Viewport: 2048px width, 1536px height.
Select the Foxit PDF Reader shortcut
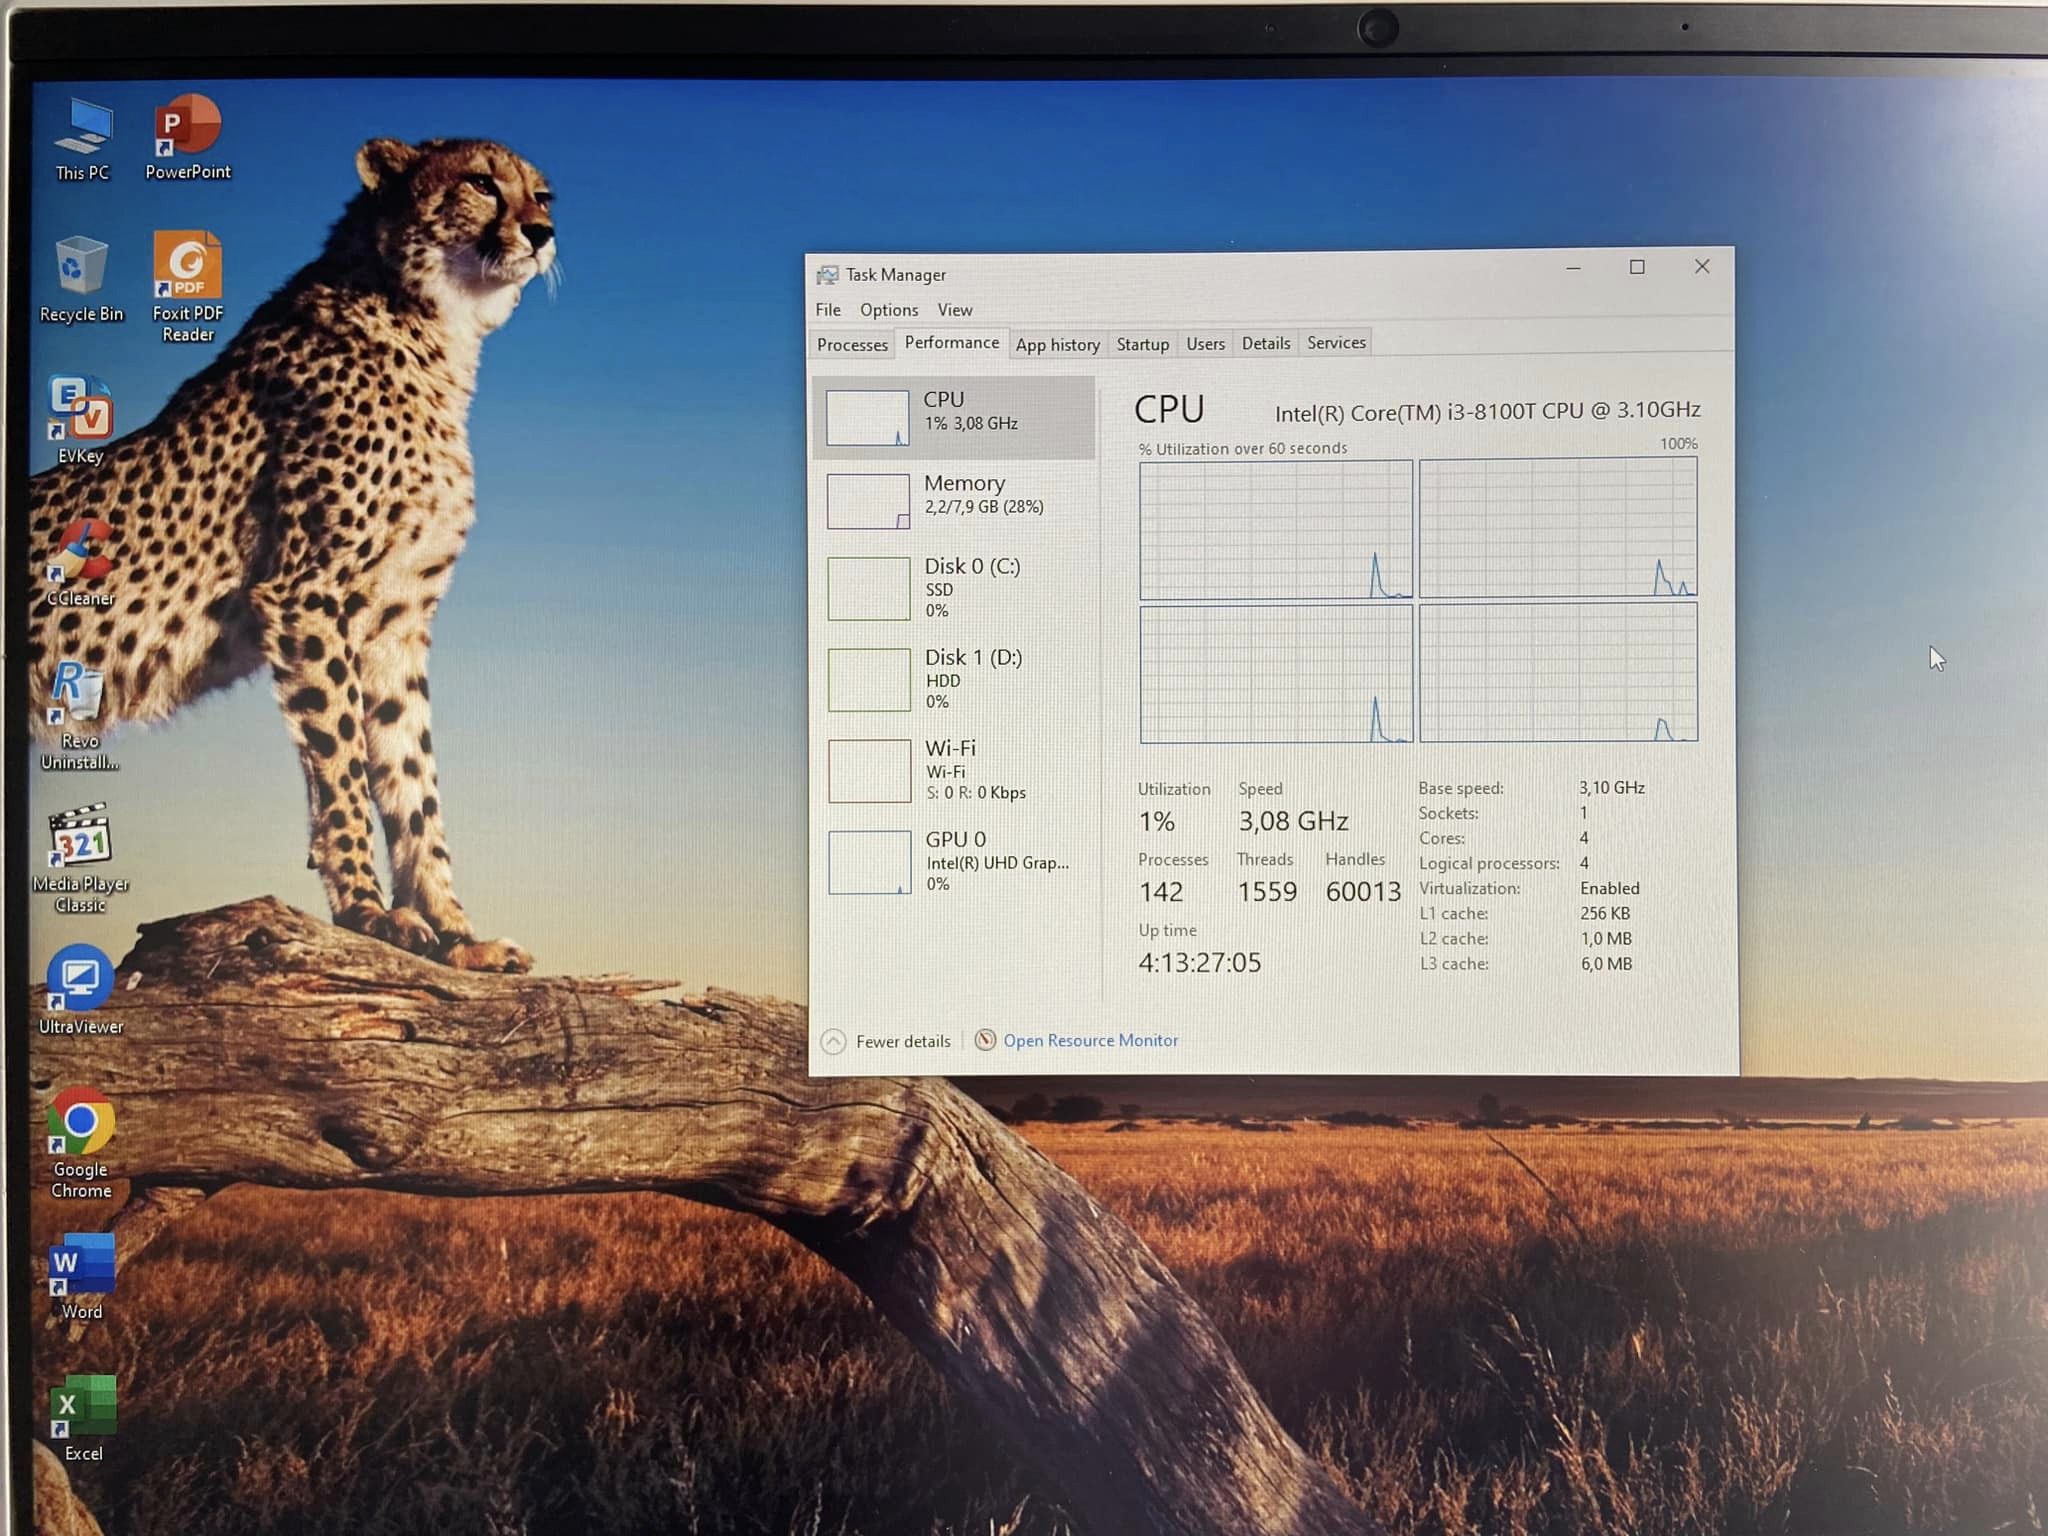click(x=187, y=287)
